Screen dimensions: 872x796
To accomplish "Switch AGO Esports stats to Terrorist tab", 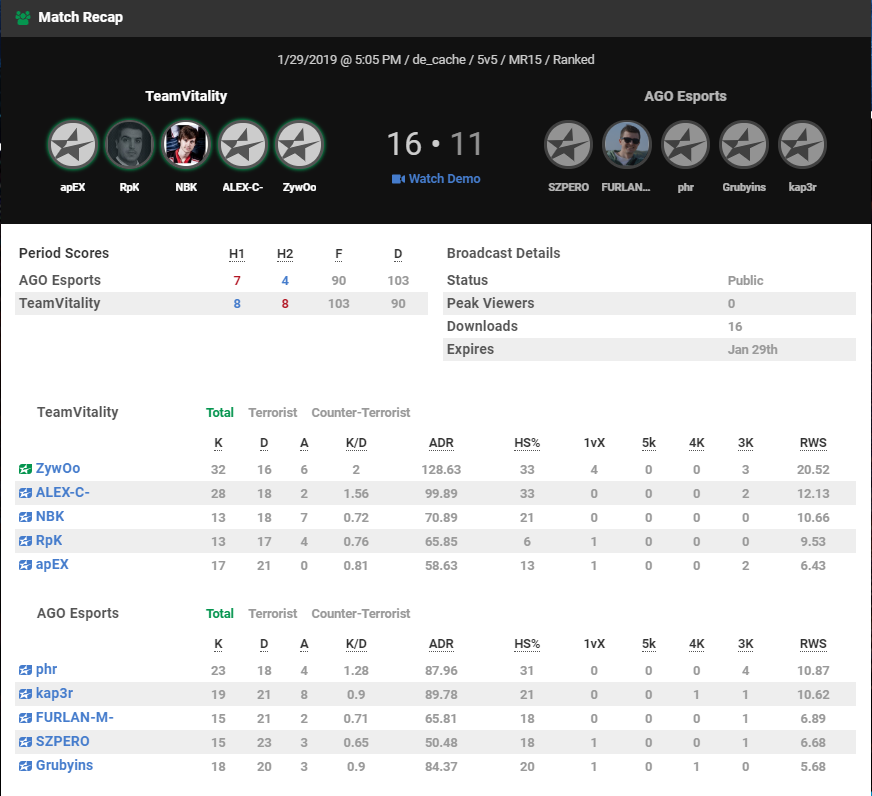I will [x=272, y=614].
